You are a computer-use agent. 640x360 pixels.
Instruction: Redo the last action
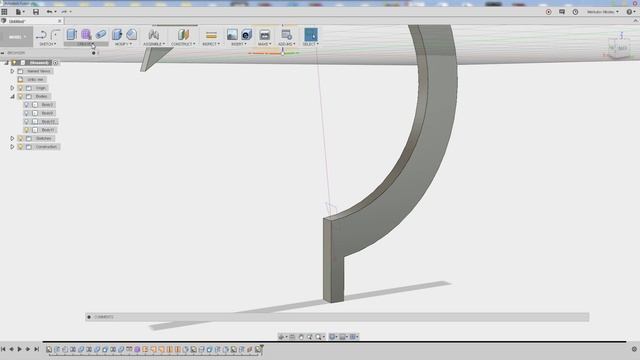coord(64,12)
